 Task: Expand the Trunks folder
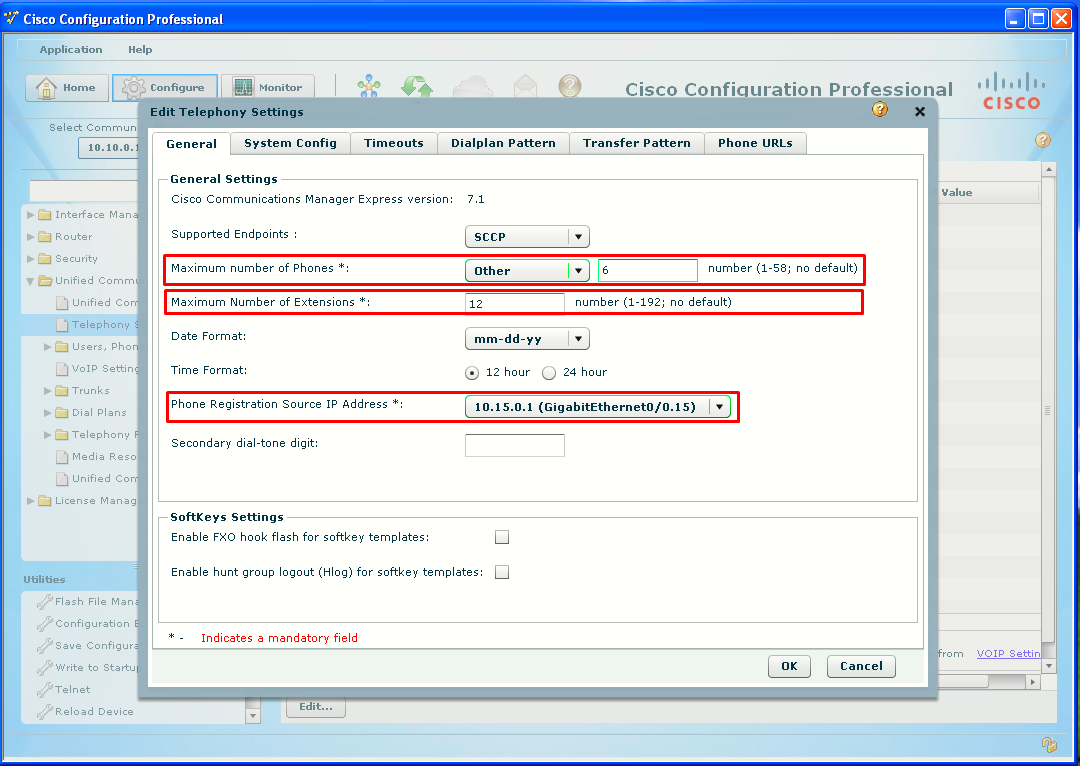pyautogui.click(x=48, y=391)
